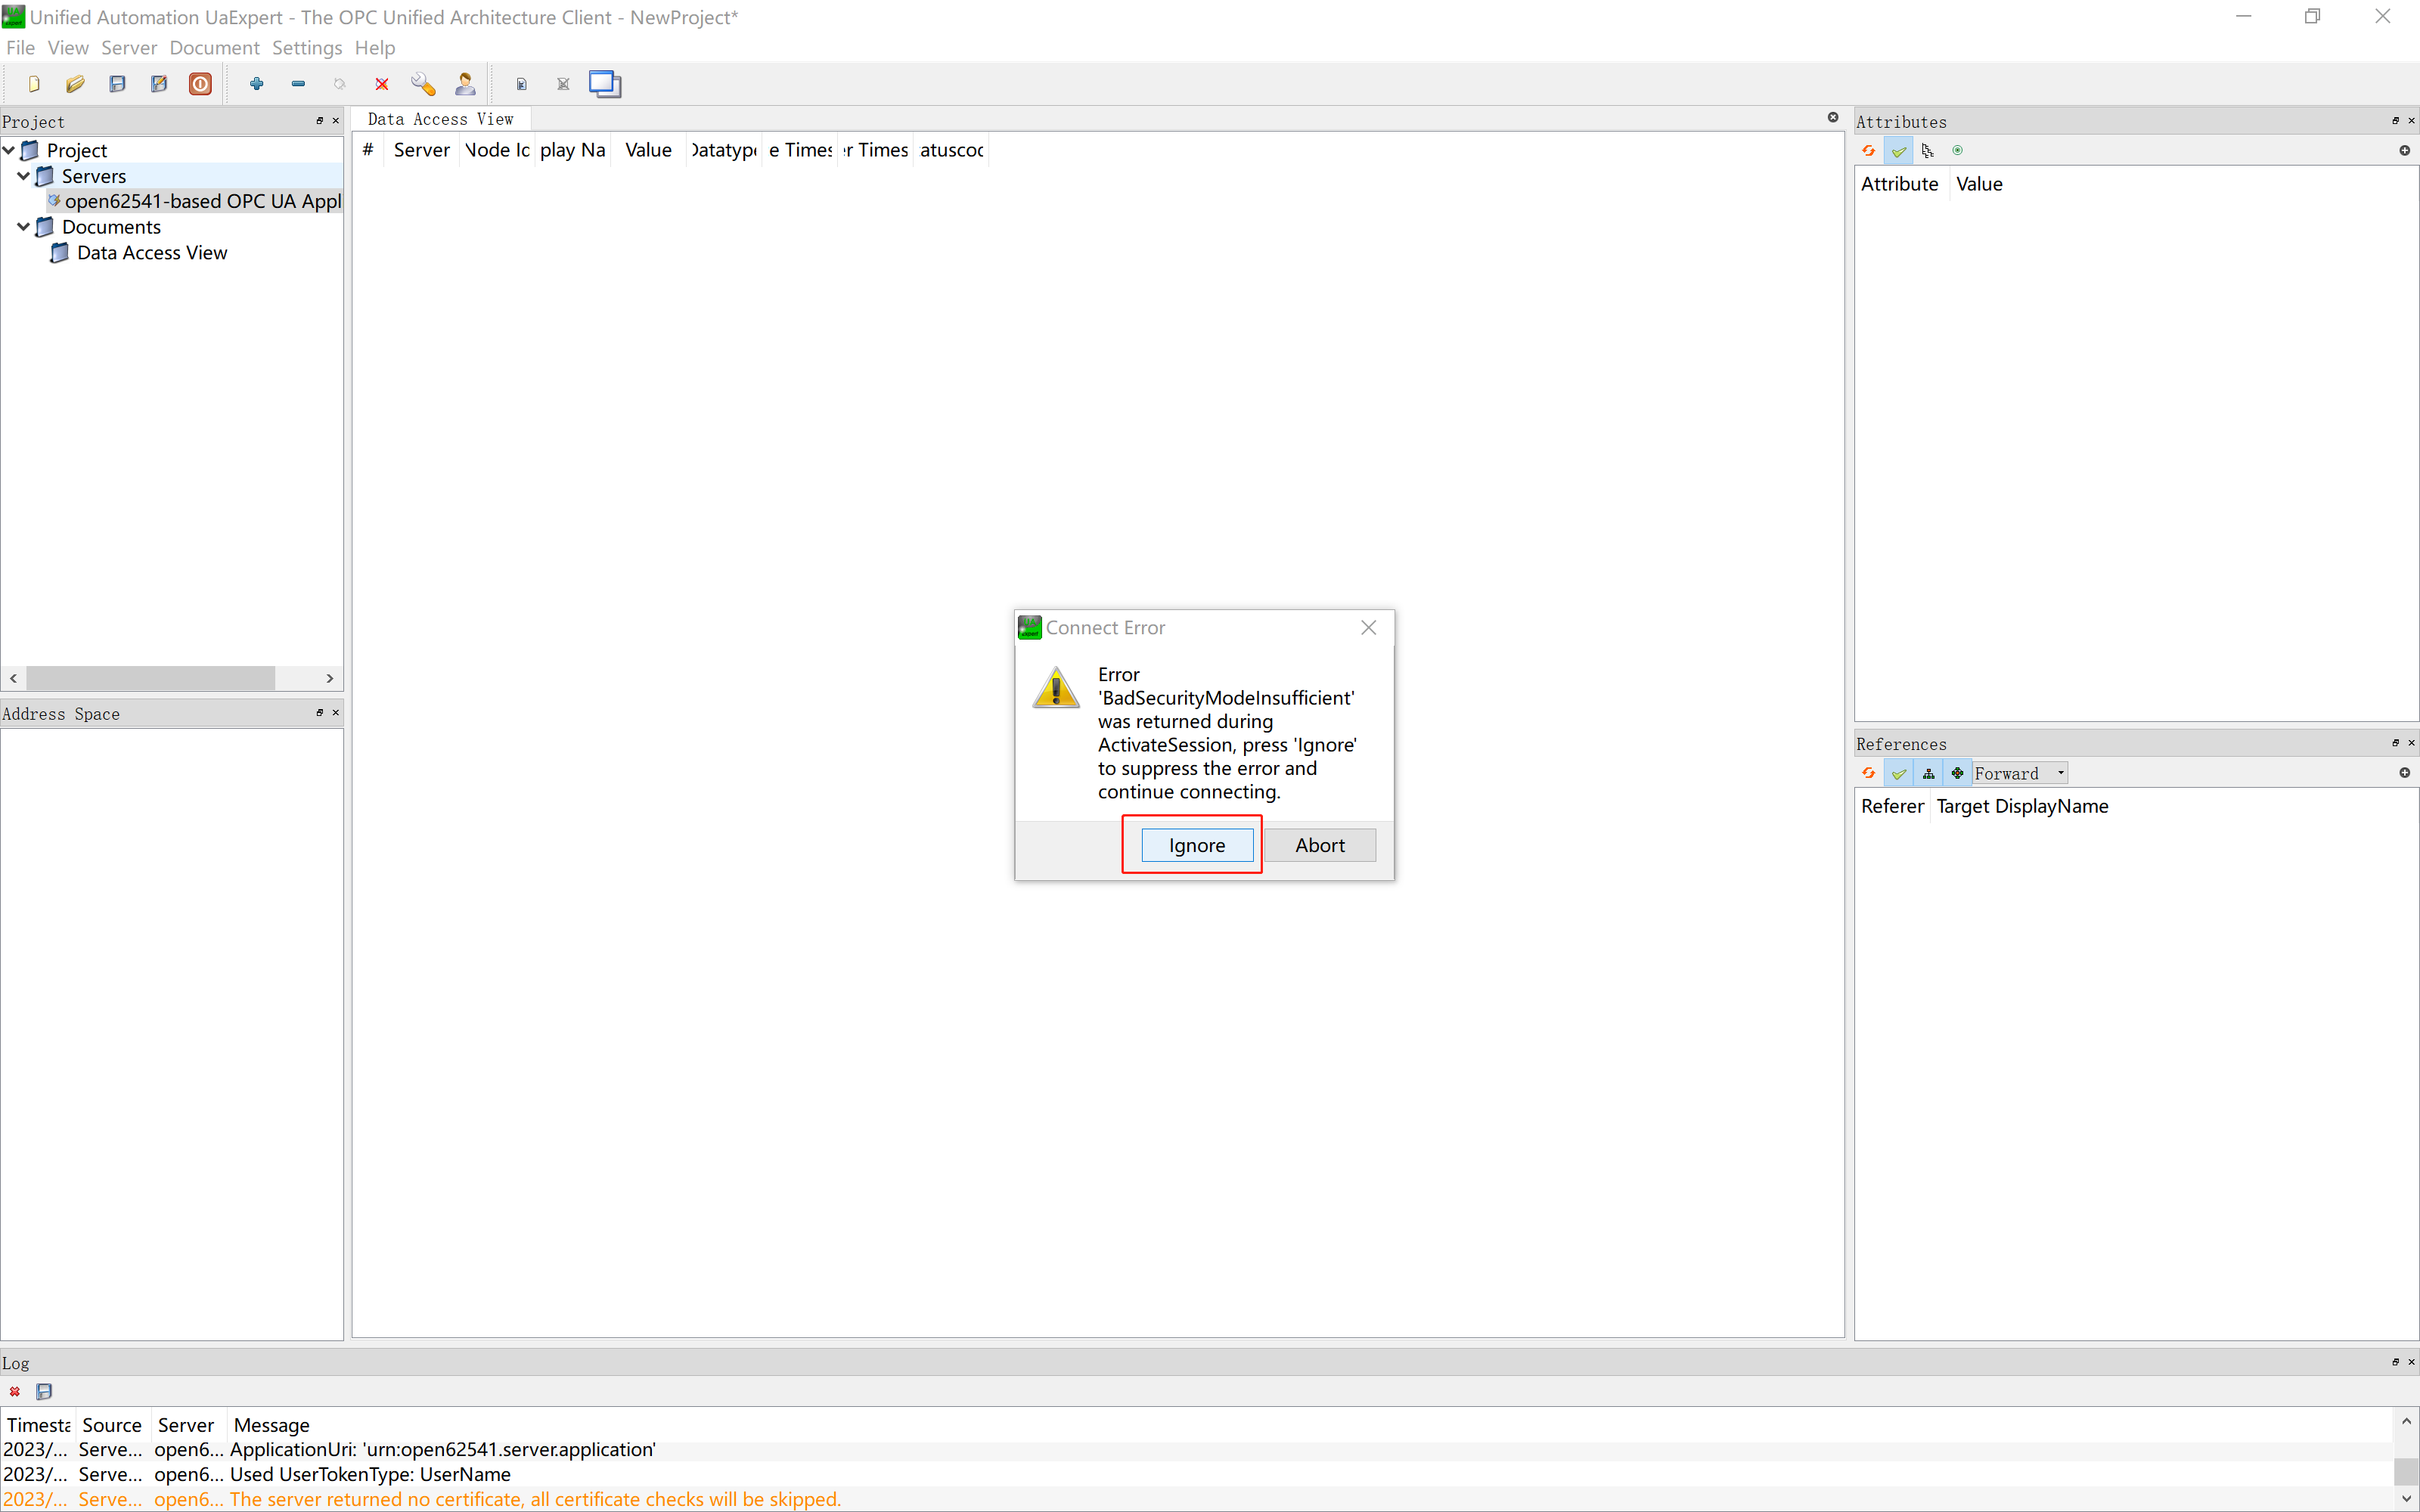Clear the Log with red X icon
The width and height of the screenshot is (2420, 1512).
coord(15,1391)
